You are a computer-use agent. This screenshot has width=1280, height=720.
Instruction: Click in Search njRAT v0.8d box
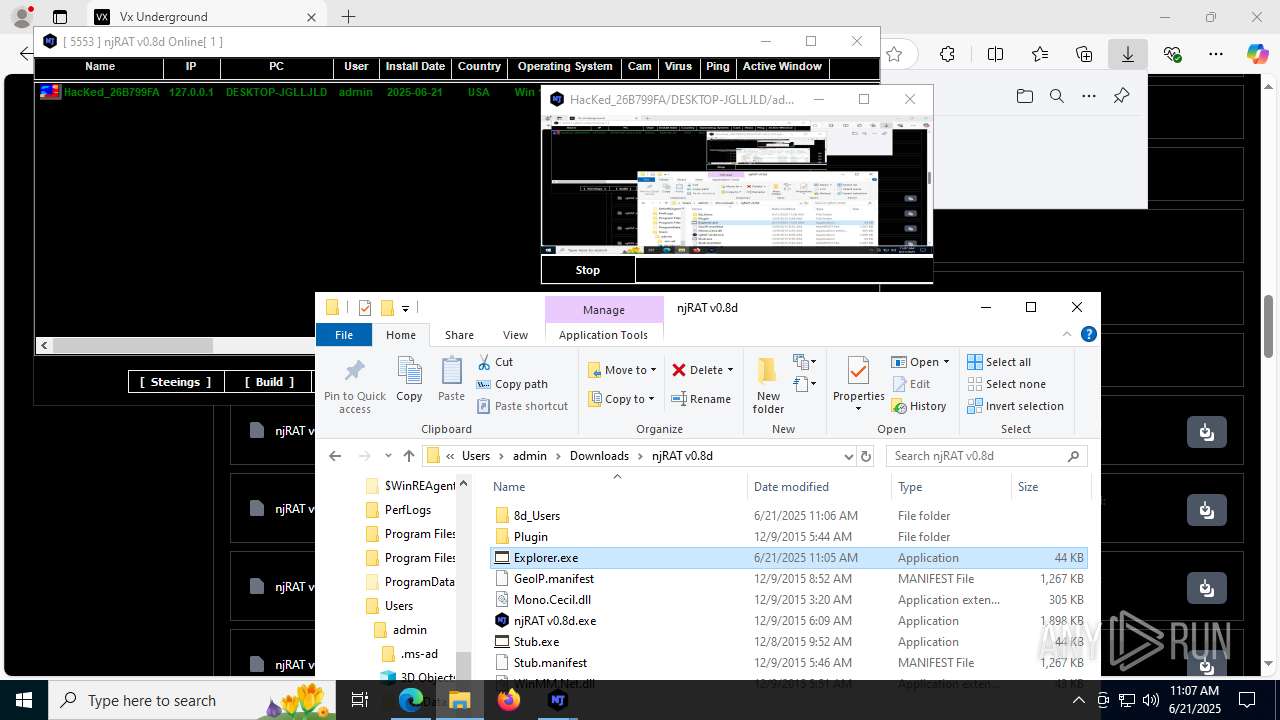(986, 456)
